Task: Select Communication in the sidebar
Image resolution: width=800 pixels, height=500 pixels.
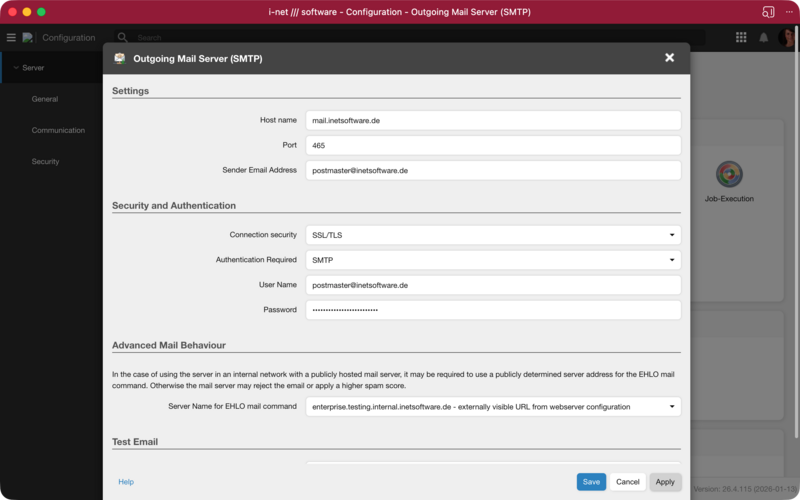Action: point(58,130)
